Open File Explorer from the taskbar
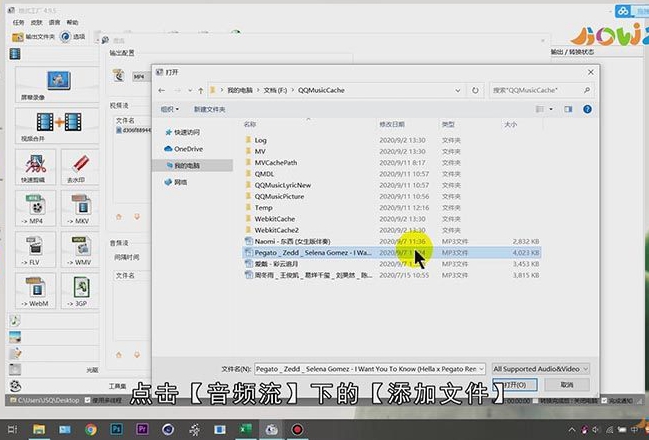The width and height of the screenshot is (649, 440). point(39,429)
